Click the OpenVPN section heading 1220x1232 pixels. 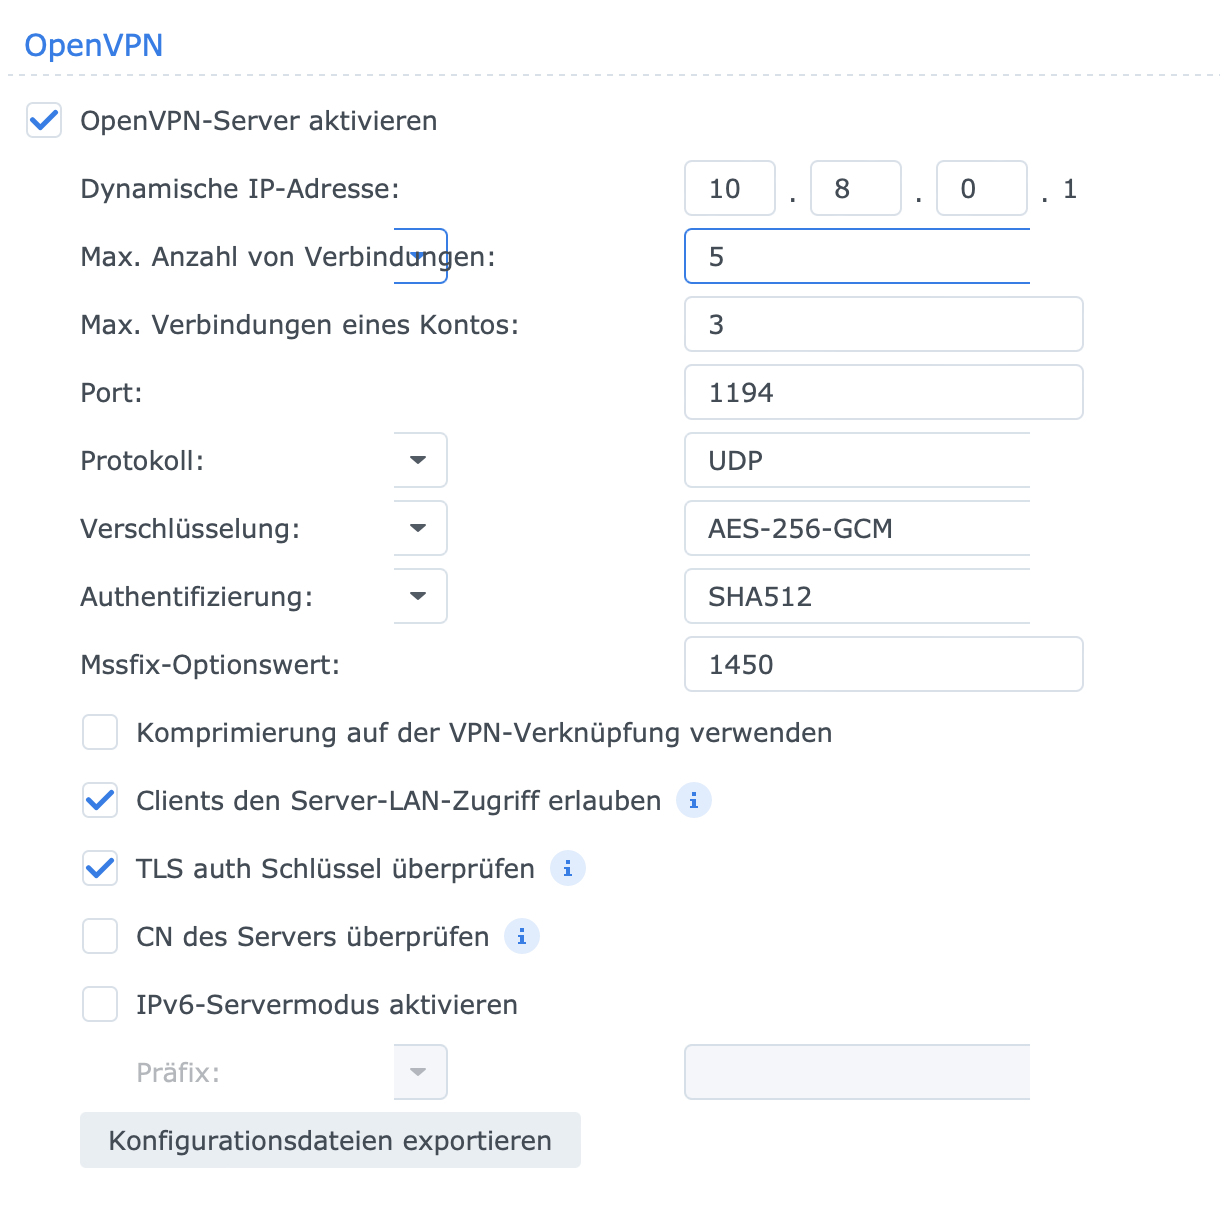point(94,45)
